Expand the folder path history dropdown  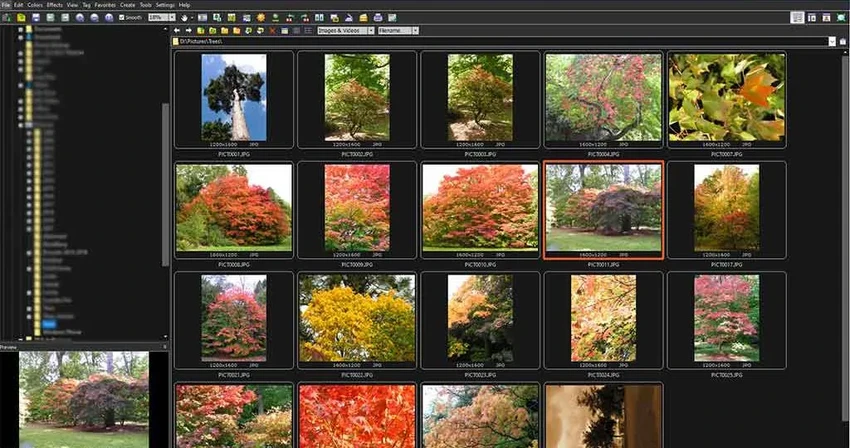(x=832, y=41)
